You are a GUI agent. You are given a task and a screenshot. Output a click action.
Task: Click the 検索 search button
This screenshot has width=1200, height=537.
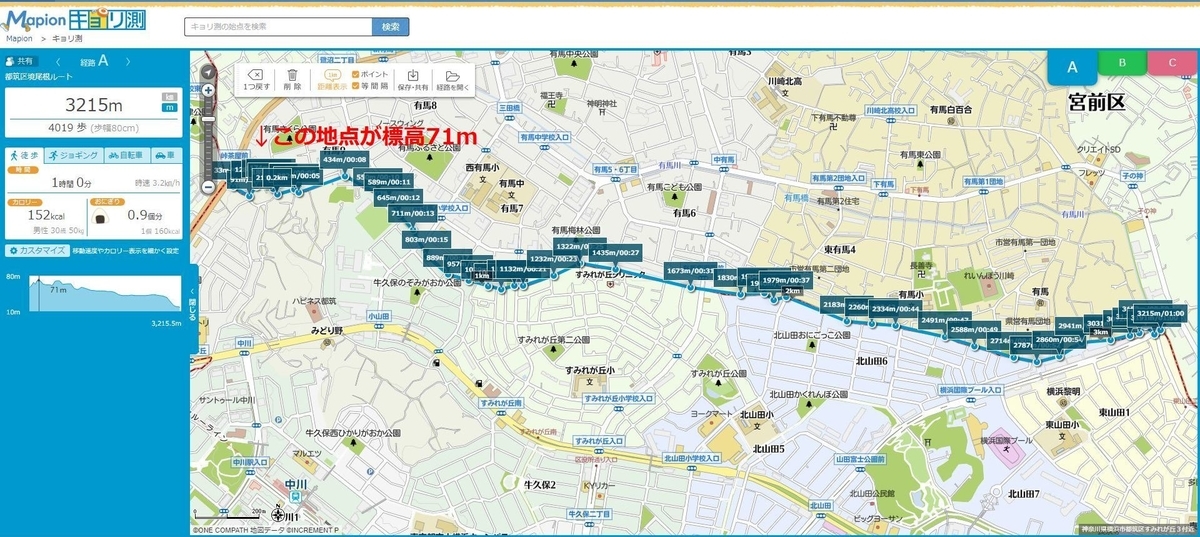390,27
